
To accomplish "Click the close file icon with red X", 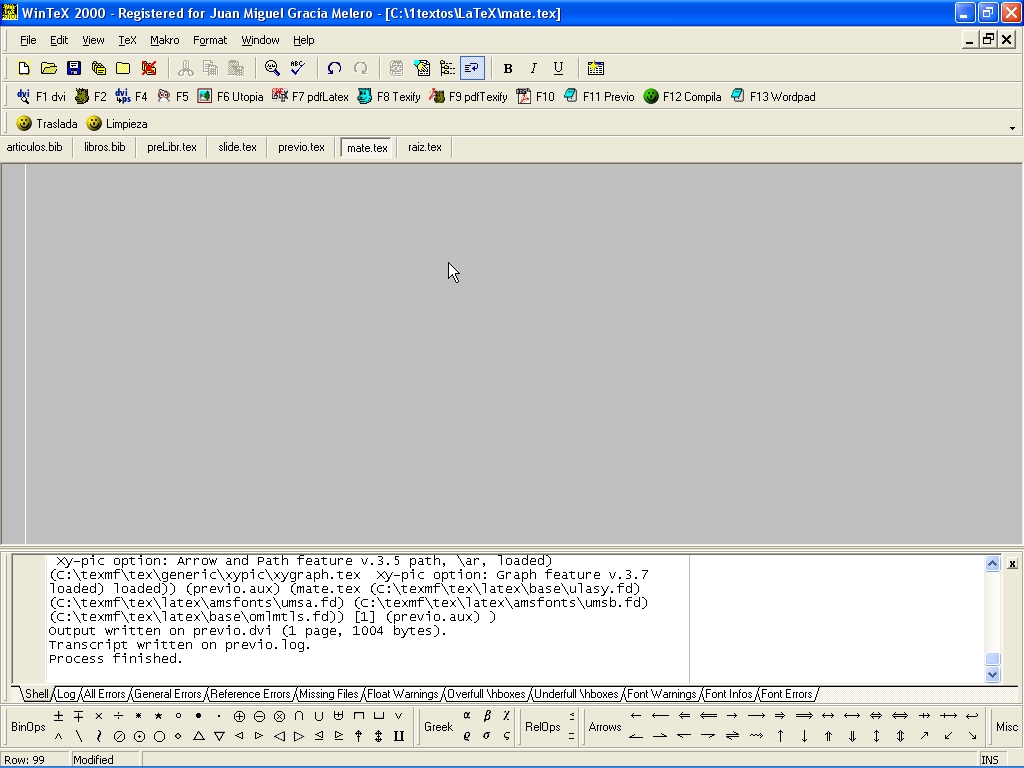I will point(149,68).
